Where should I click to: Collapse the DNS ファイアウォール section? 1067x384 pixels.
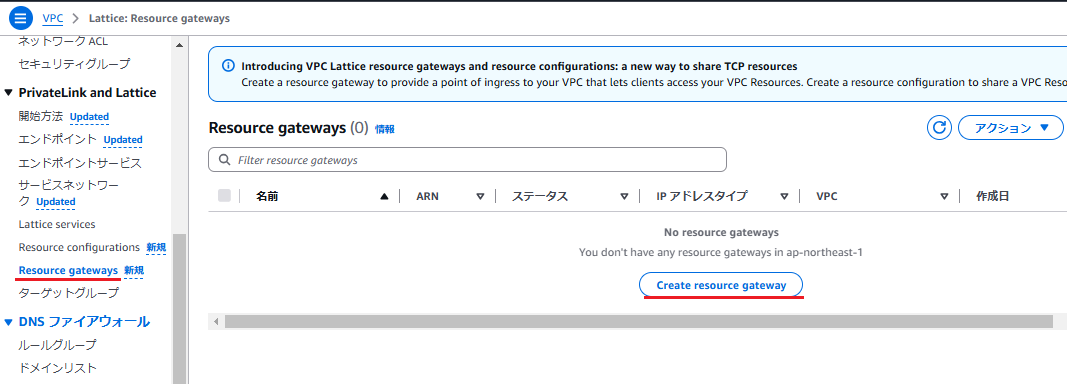pyautogui.click(x=8, y=321)
